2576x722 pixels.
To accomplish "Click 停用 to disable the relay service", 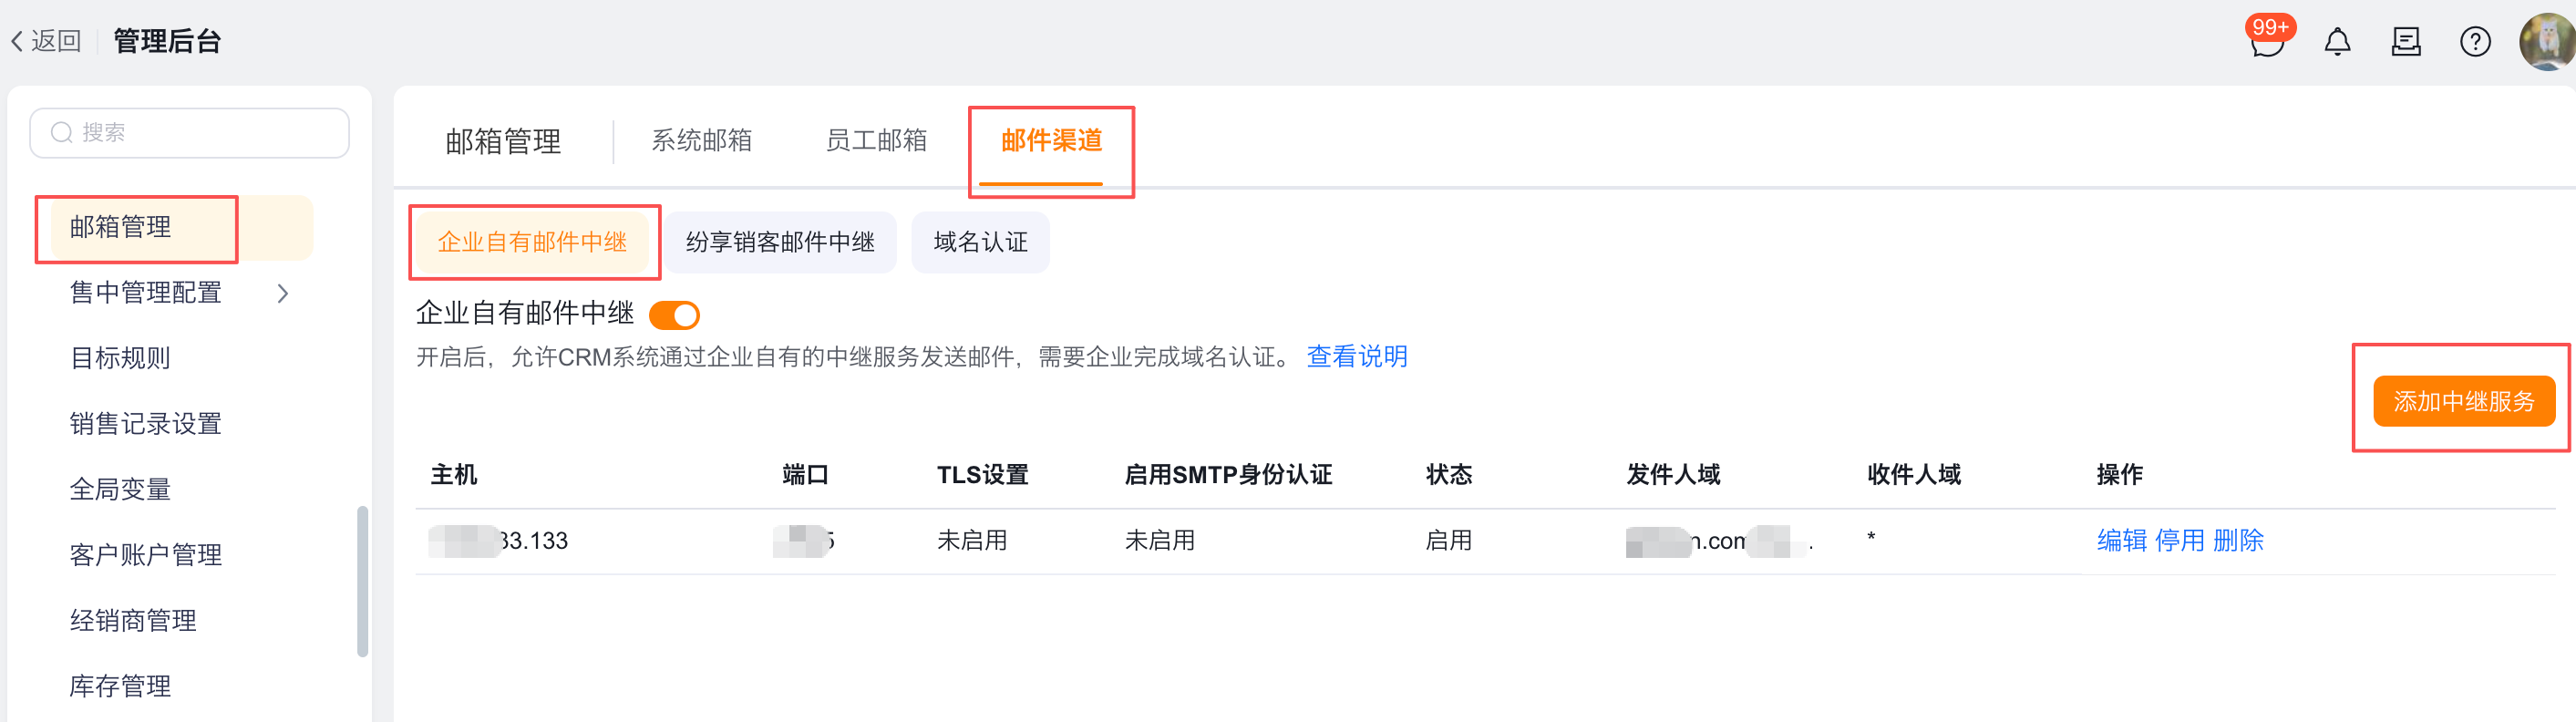I will [x=2180, y=541].
